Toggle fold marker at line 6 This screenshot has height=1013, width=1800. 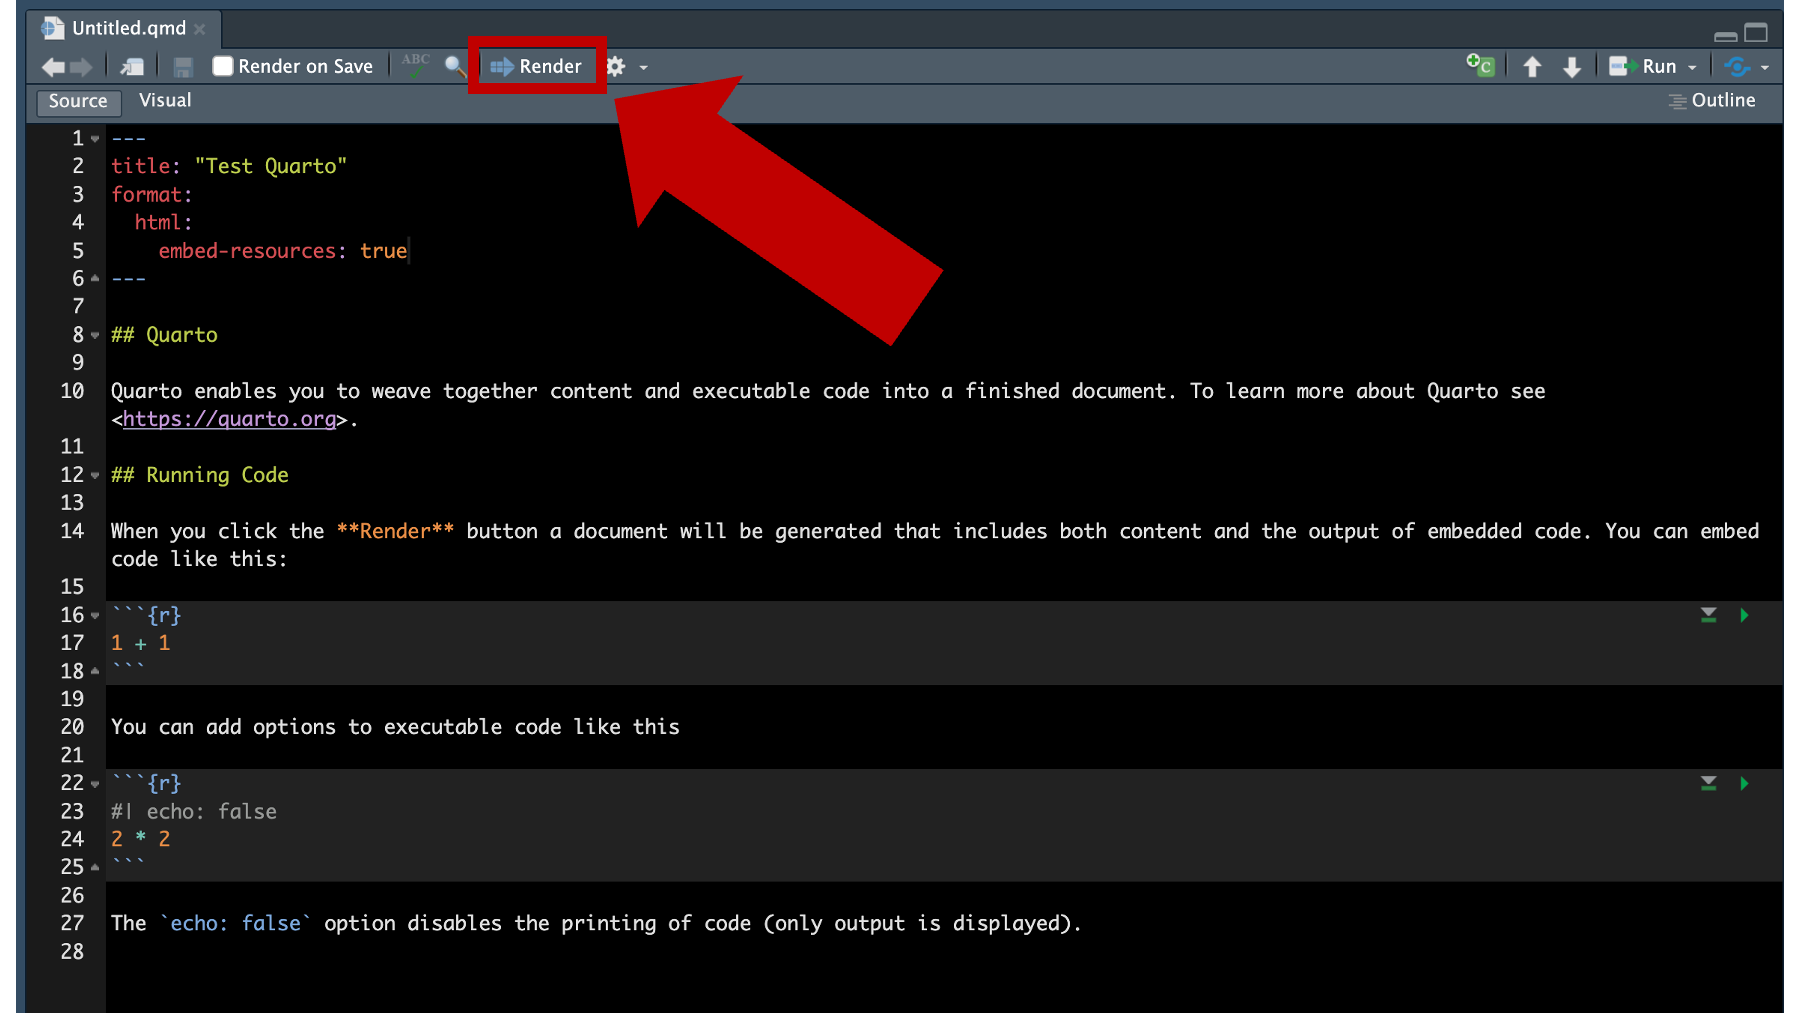tap(95, 278)
